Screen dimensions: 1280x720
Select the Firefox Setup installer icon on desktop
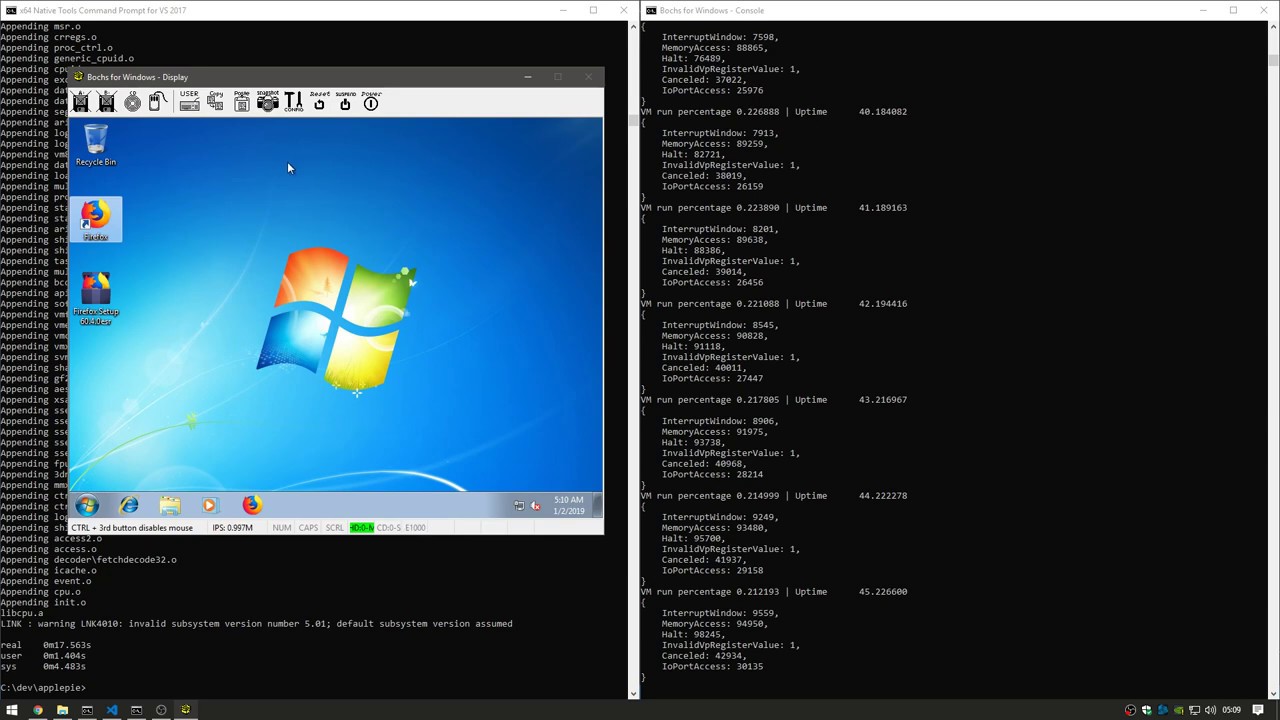[x=96, y=298]
